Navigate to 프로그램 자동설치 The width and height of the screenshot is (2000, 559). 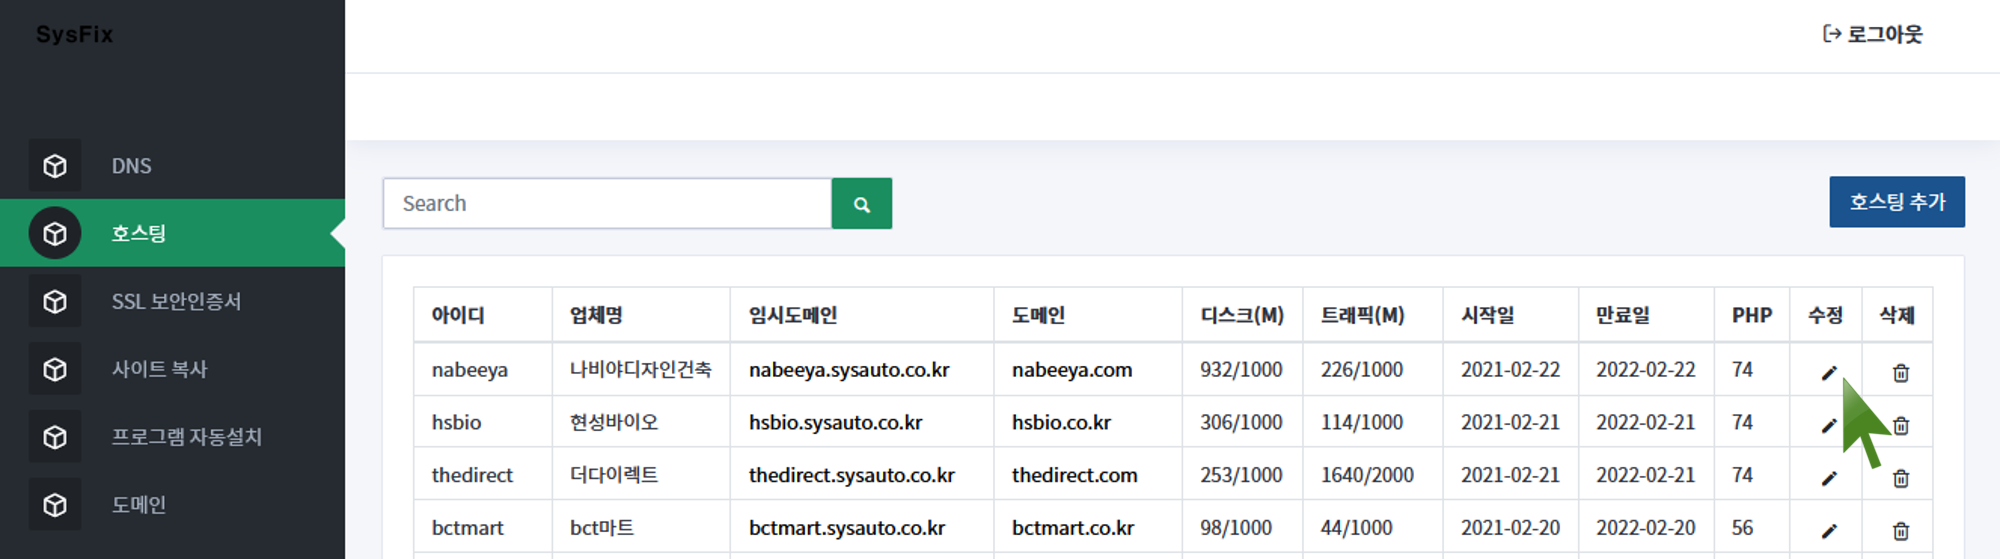coord(186,437)
